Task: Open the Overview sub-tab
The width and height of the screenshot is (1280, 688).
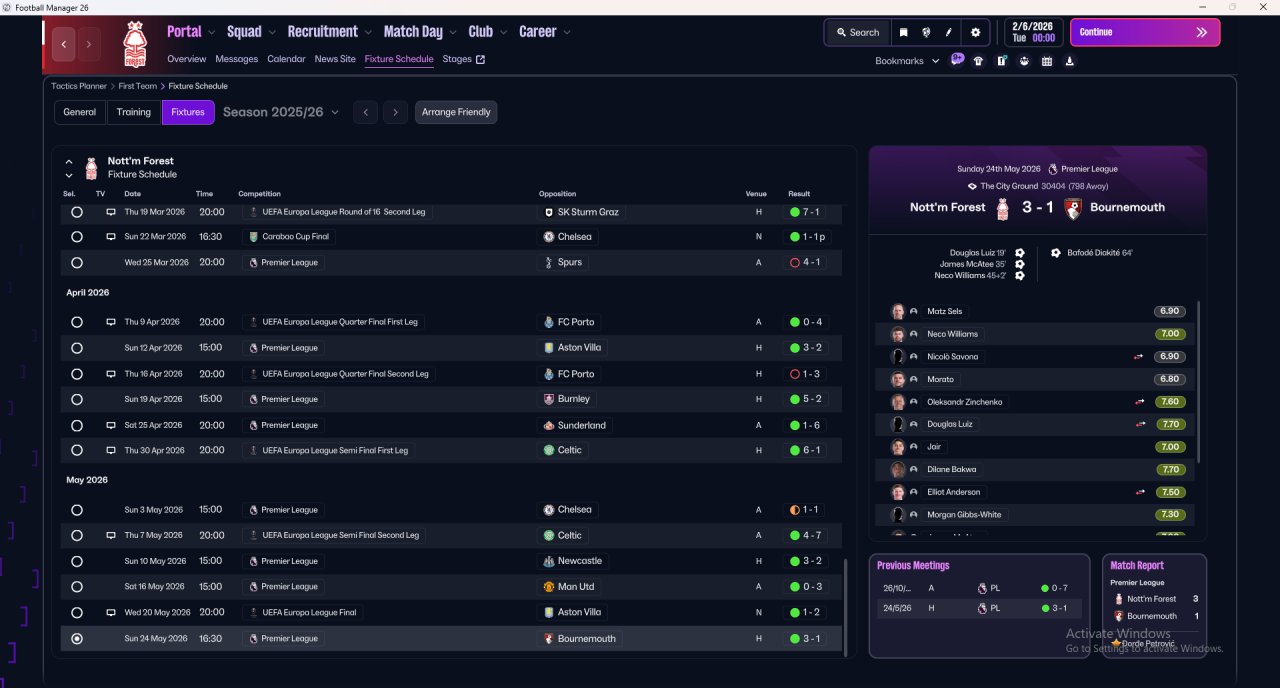Action: (x=187, y=59)
